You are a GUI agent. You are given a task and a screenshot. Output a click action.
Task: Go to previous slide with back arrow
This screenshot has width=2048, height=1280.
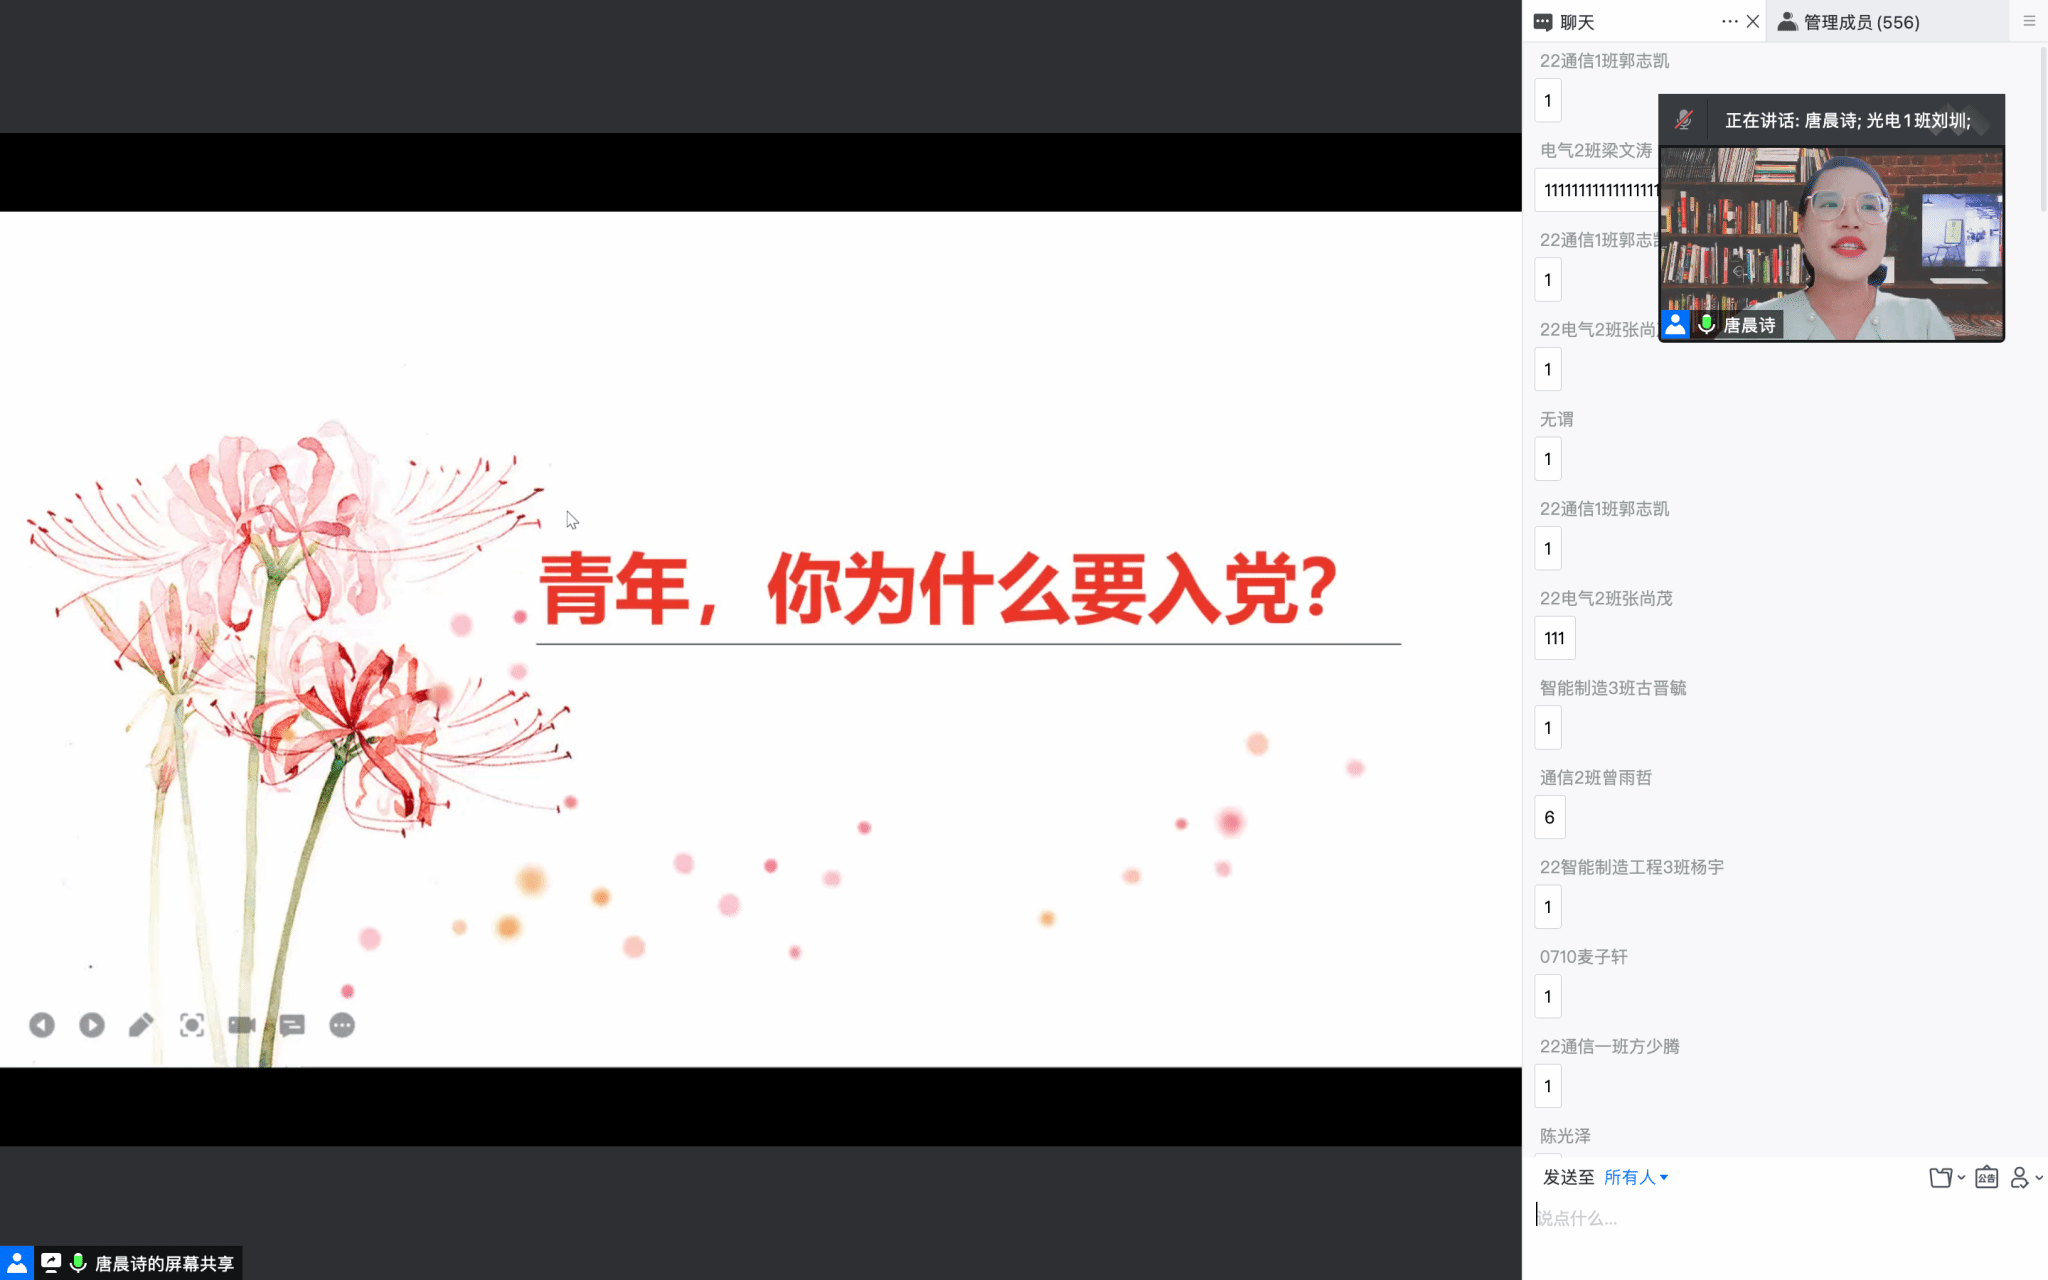42,1025
